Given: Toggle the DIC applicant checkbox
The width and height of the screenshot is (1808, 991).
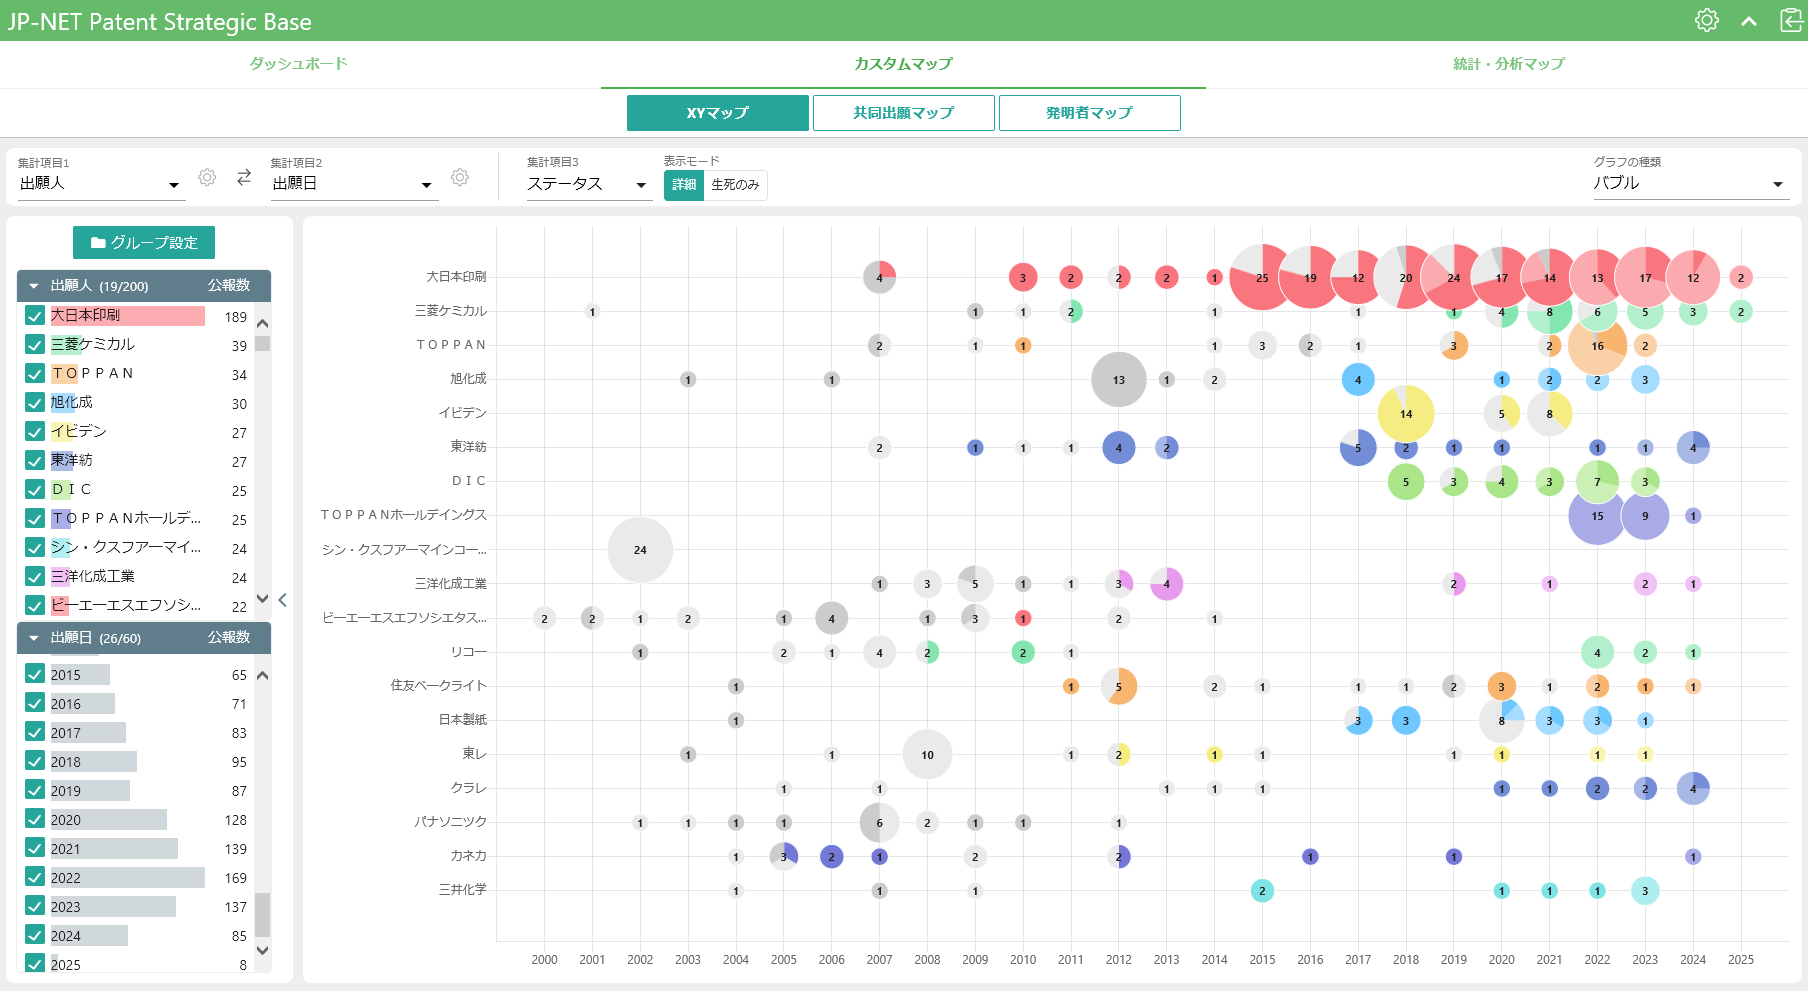Looking at the screenshot, I should coord(35,489).
